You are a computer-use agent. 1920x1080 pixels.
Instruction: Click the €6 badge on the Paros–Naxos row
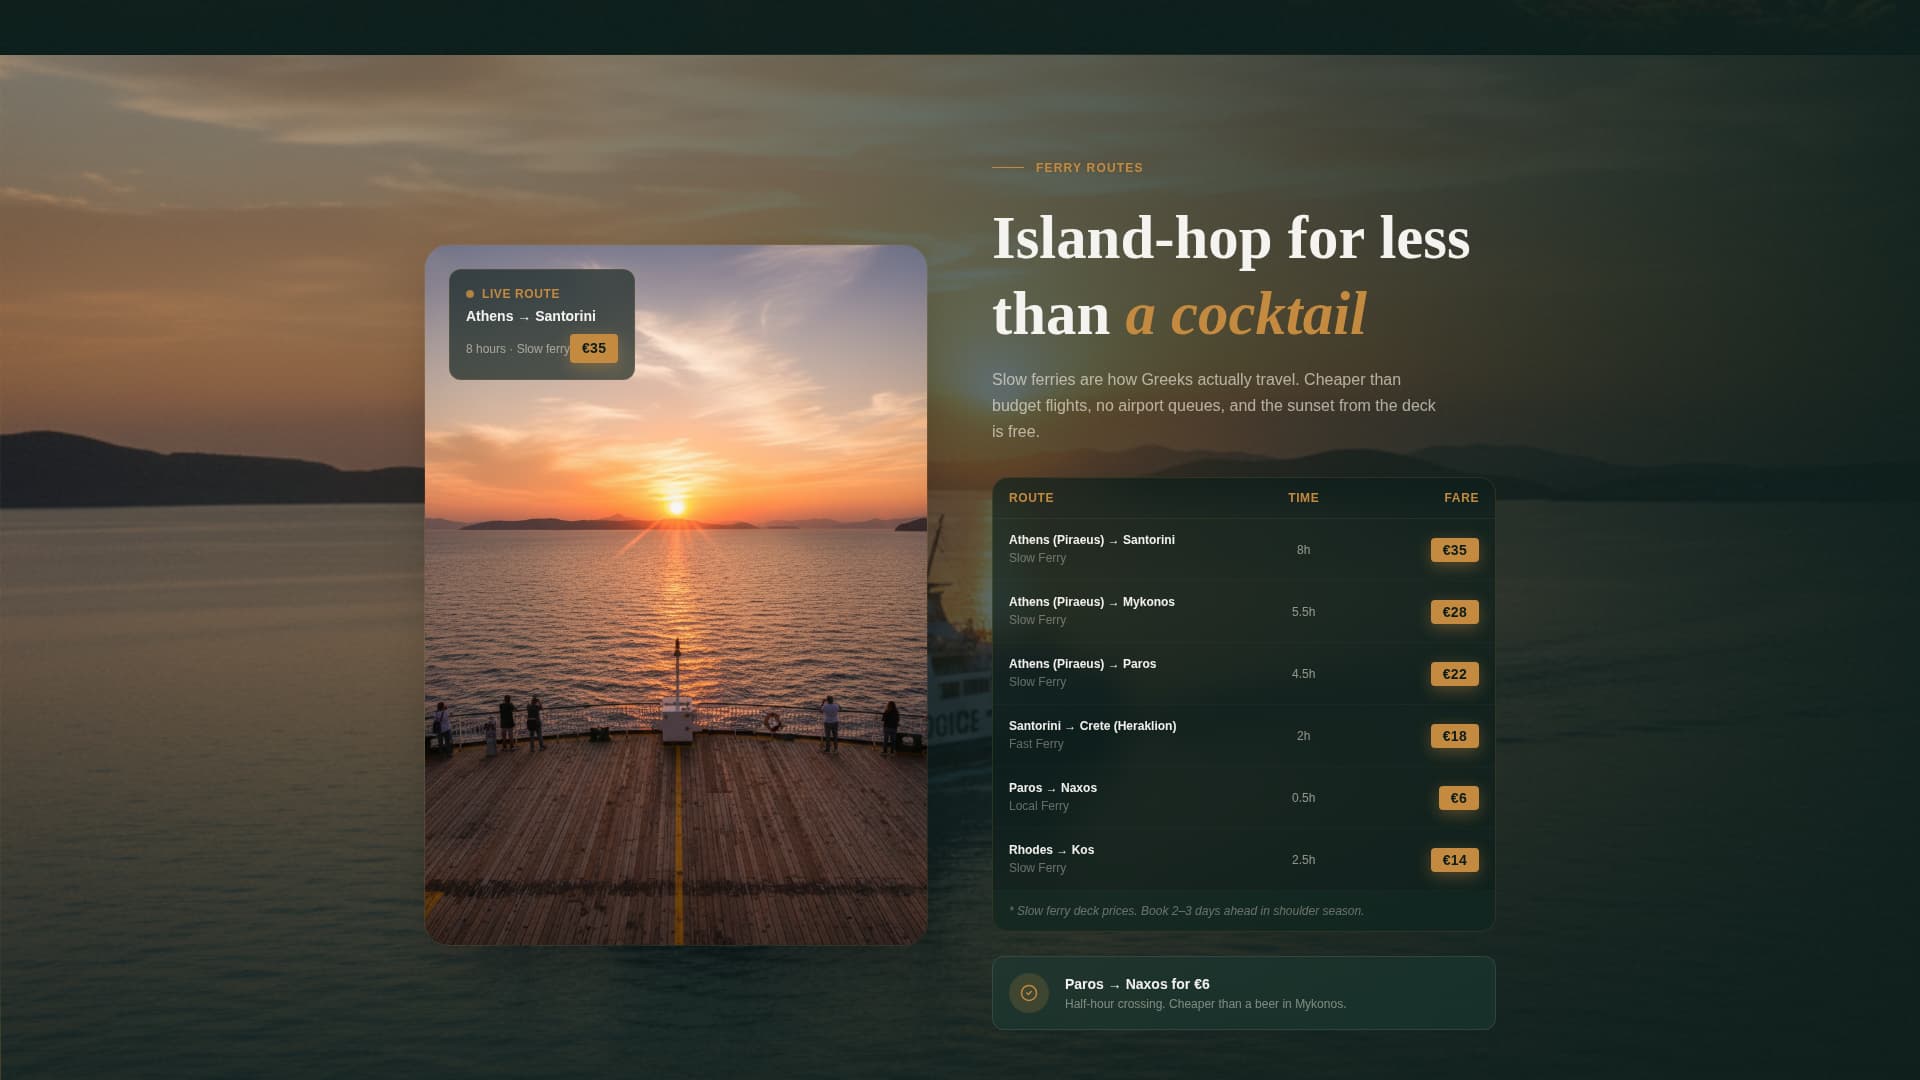(1457, 797)
